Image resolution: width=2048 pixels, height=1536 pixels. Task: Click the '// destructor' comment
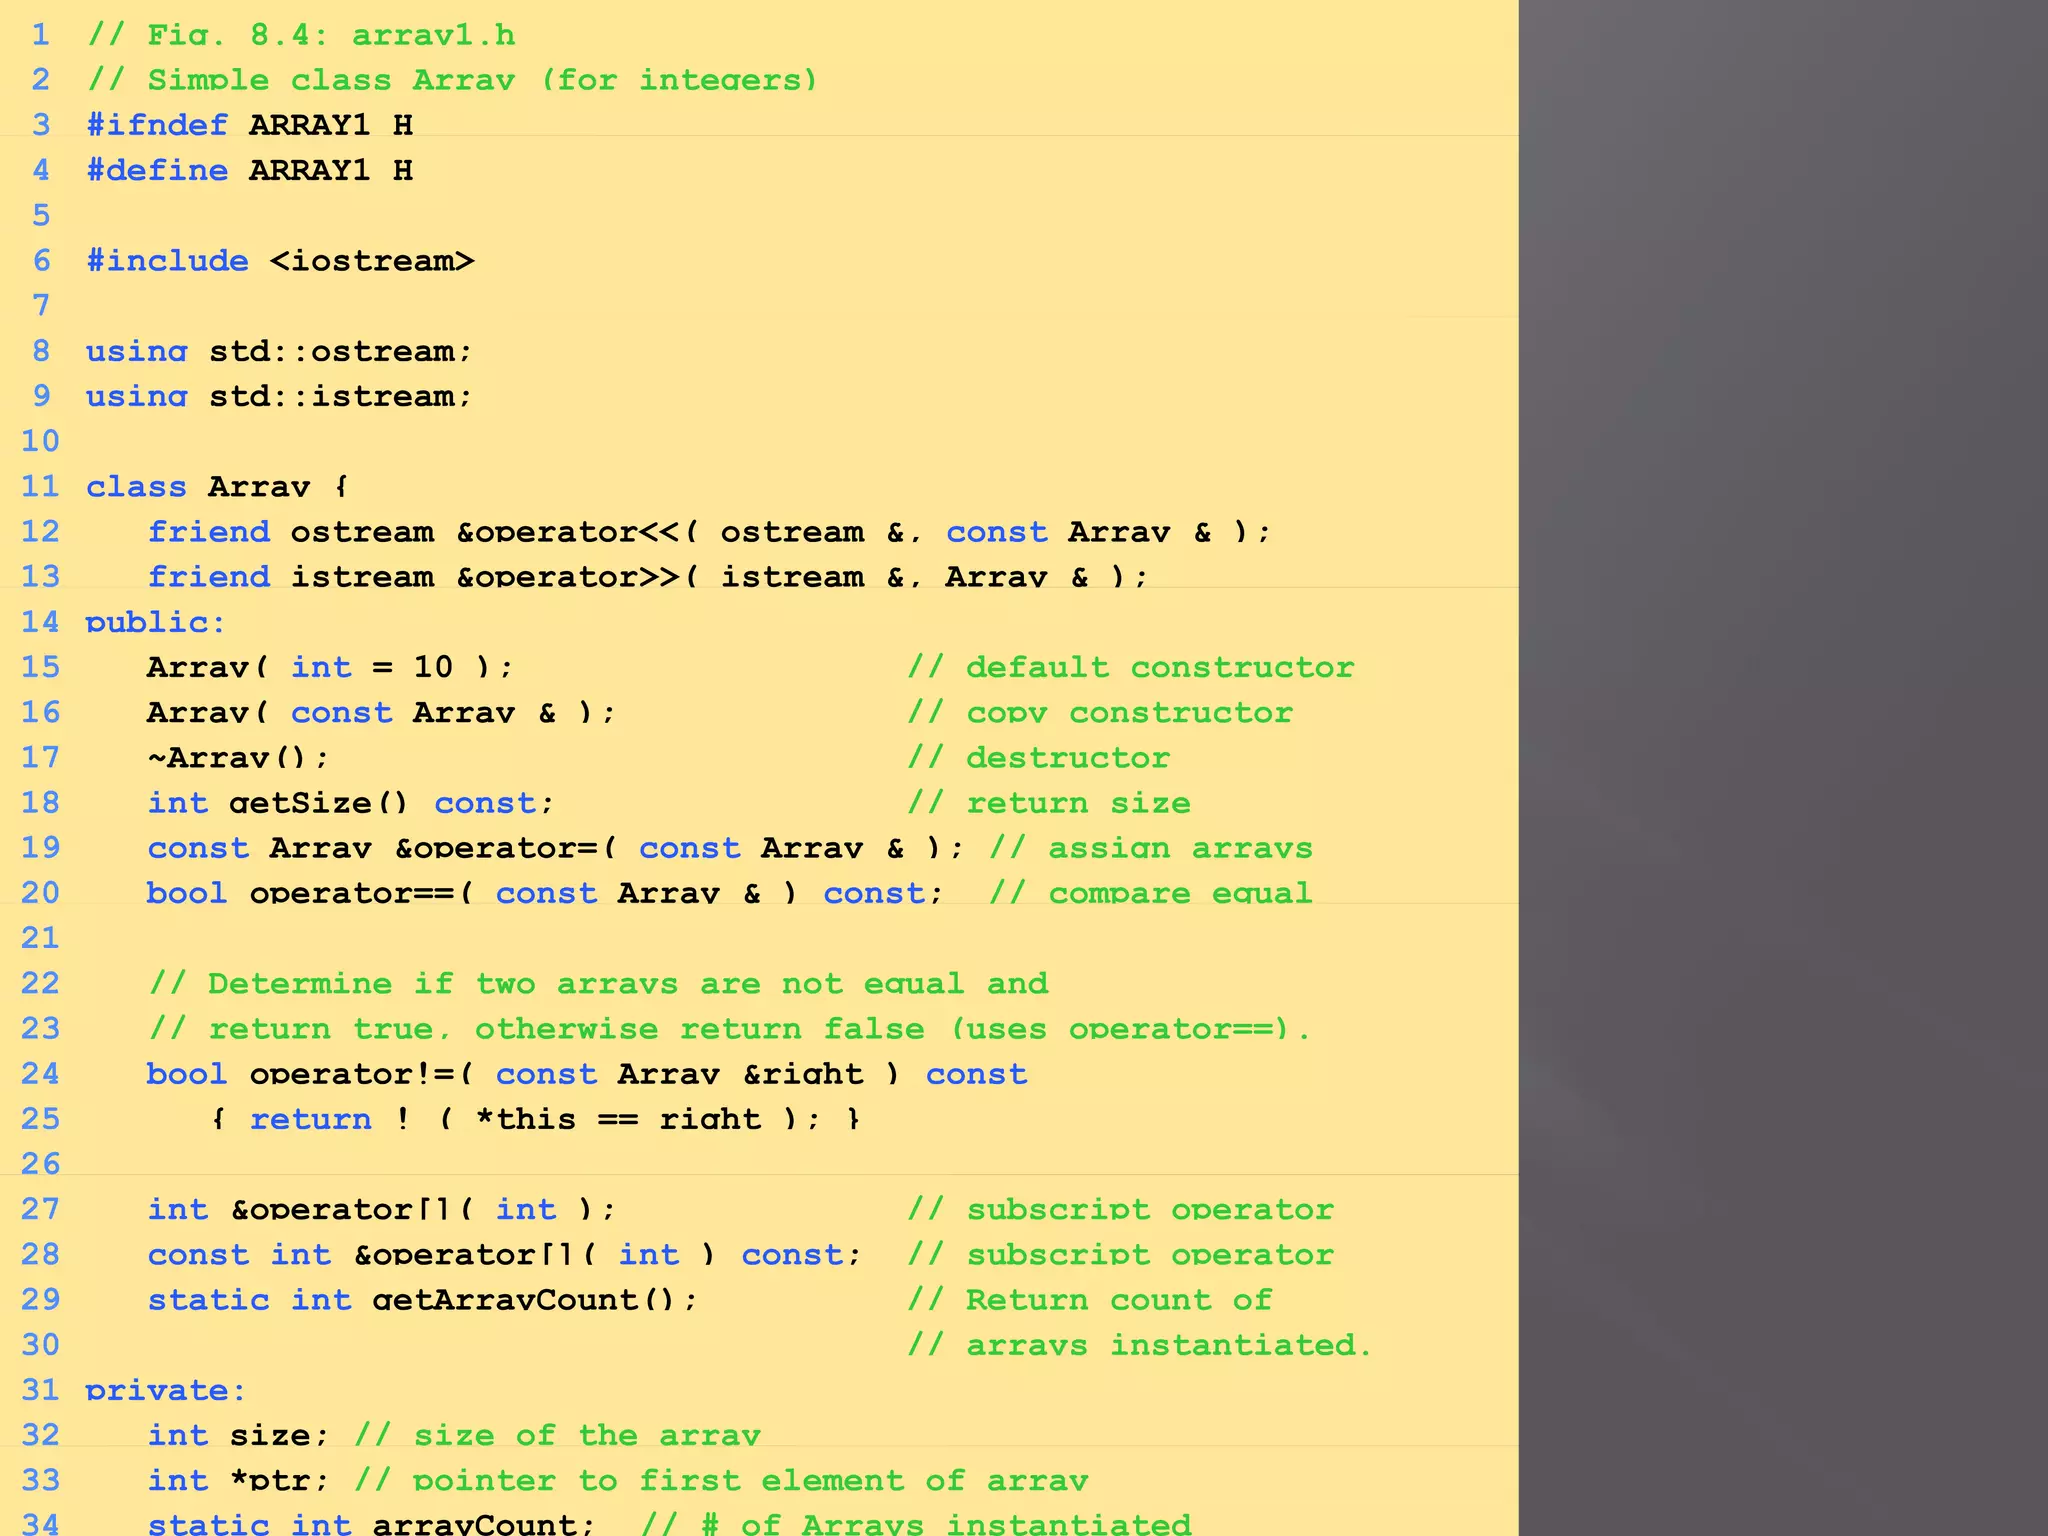(x=1039, y=757)
